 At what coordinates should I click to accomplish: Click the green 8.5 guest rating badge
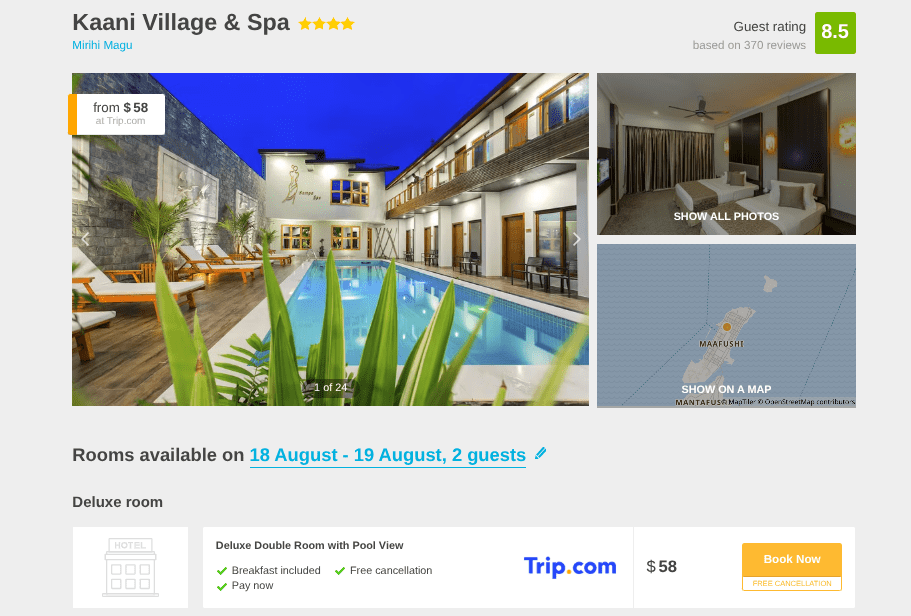(835, 33)
